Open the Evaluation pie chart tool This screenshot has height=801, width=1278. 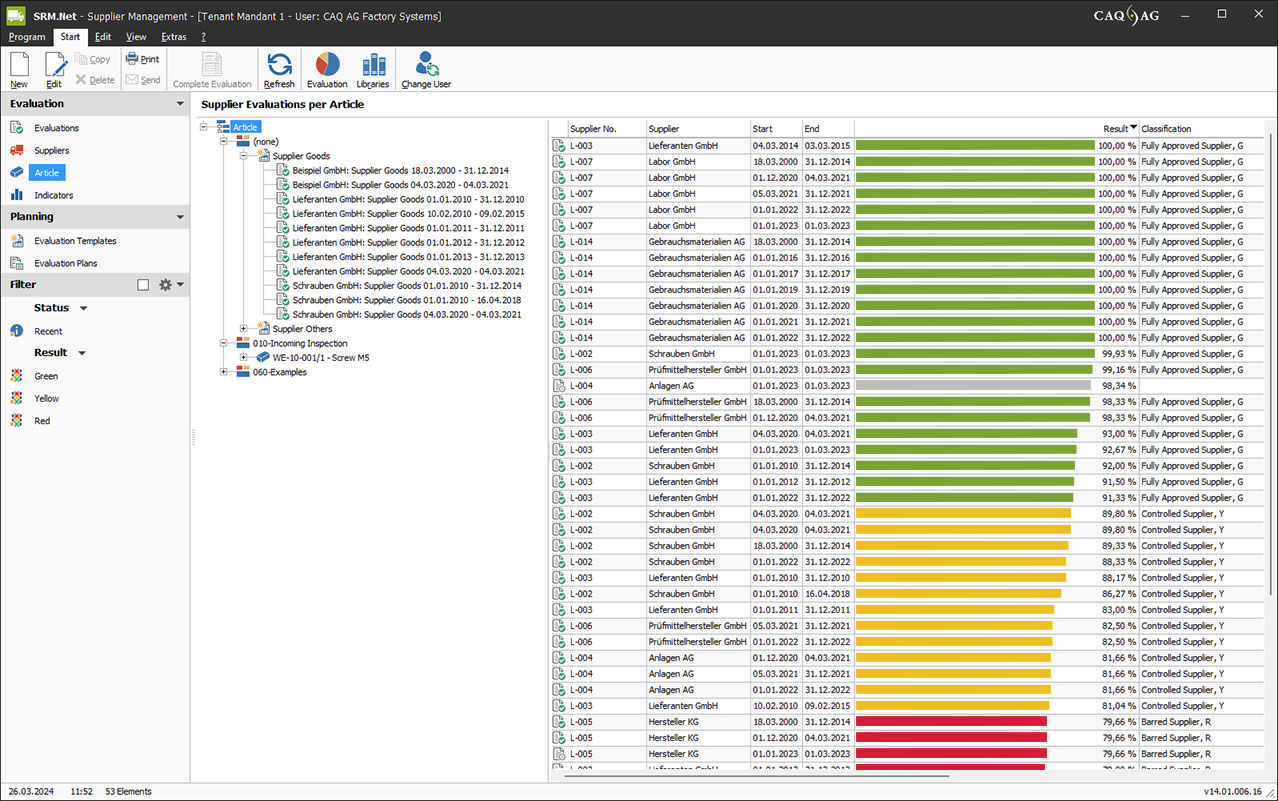tap(327, 66)
